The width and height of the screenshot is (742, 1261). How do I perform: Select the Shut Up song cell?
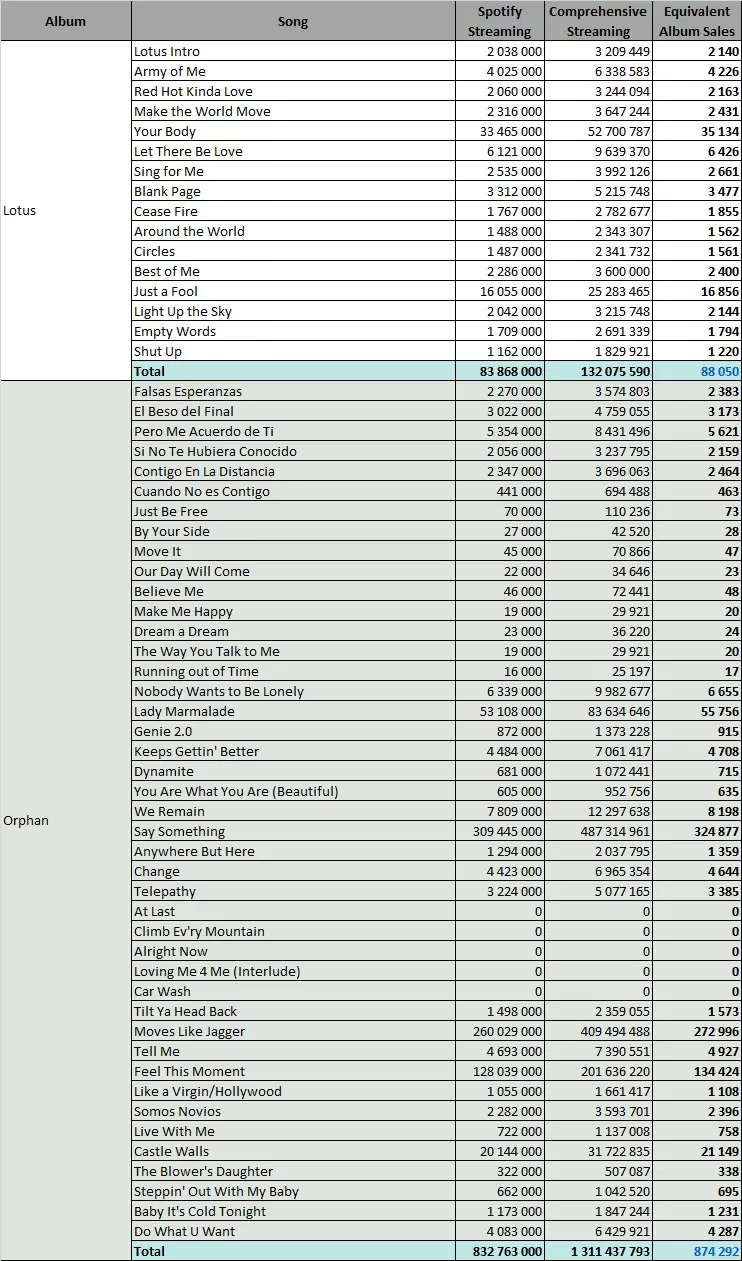pos(293,351)
